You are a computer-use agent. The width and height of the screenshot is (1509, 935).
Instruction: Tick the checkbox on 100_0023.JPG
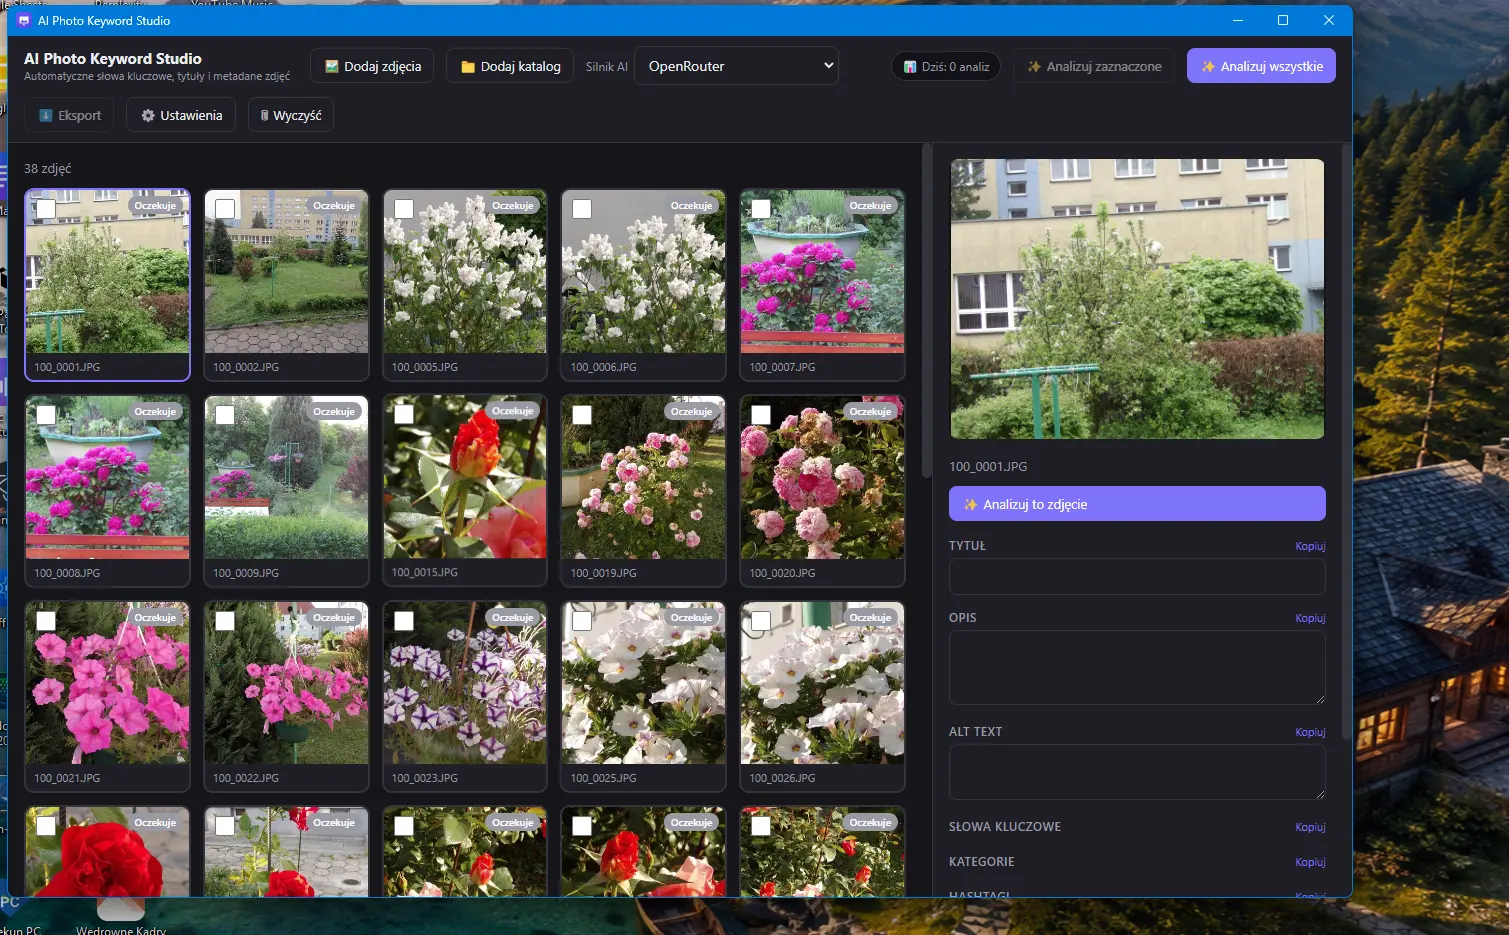(x=404, y=621)
